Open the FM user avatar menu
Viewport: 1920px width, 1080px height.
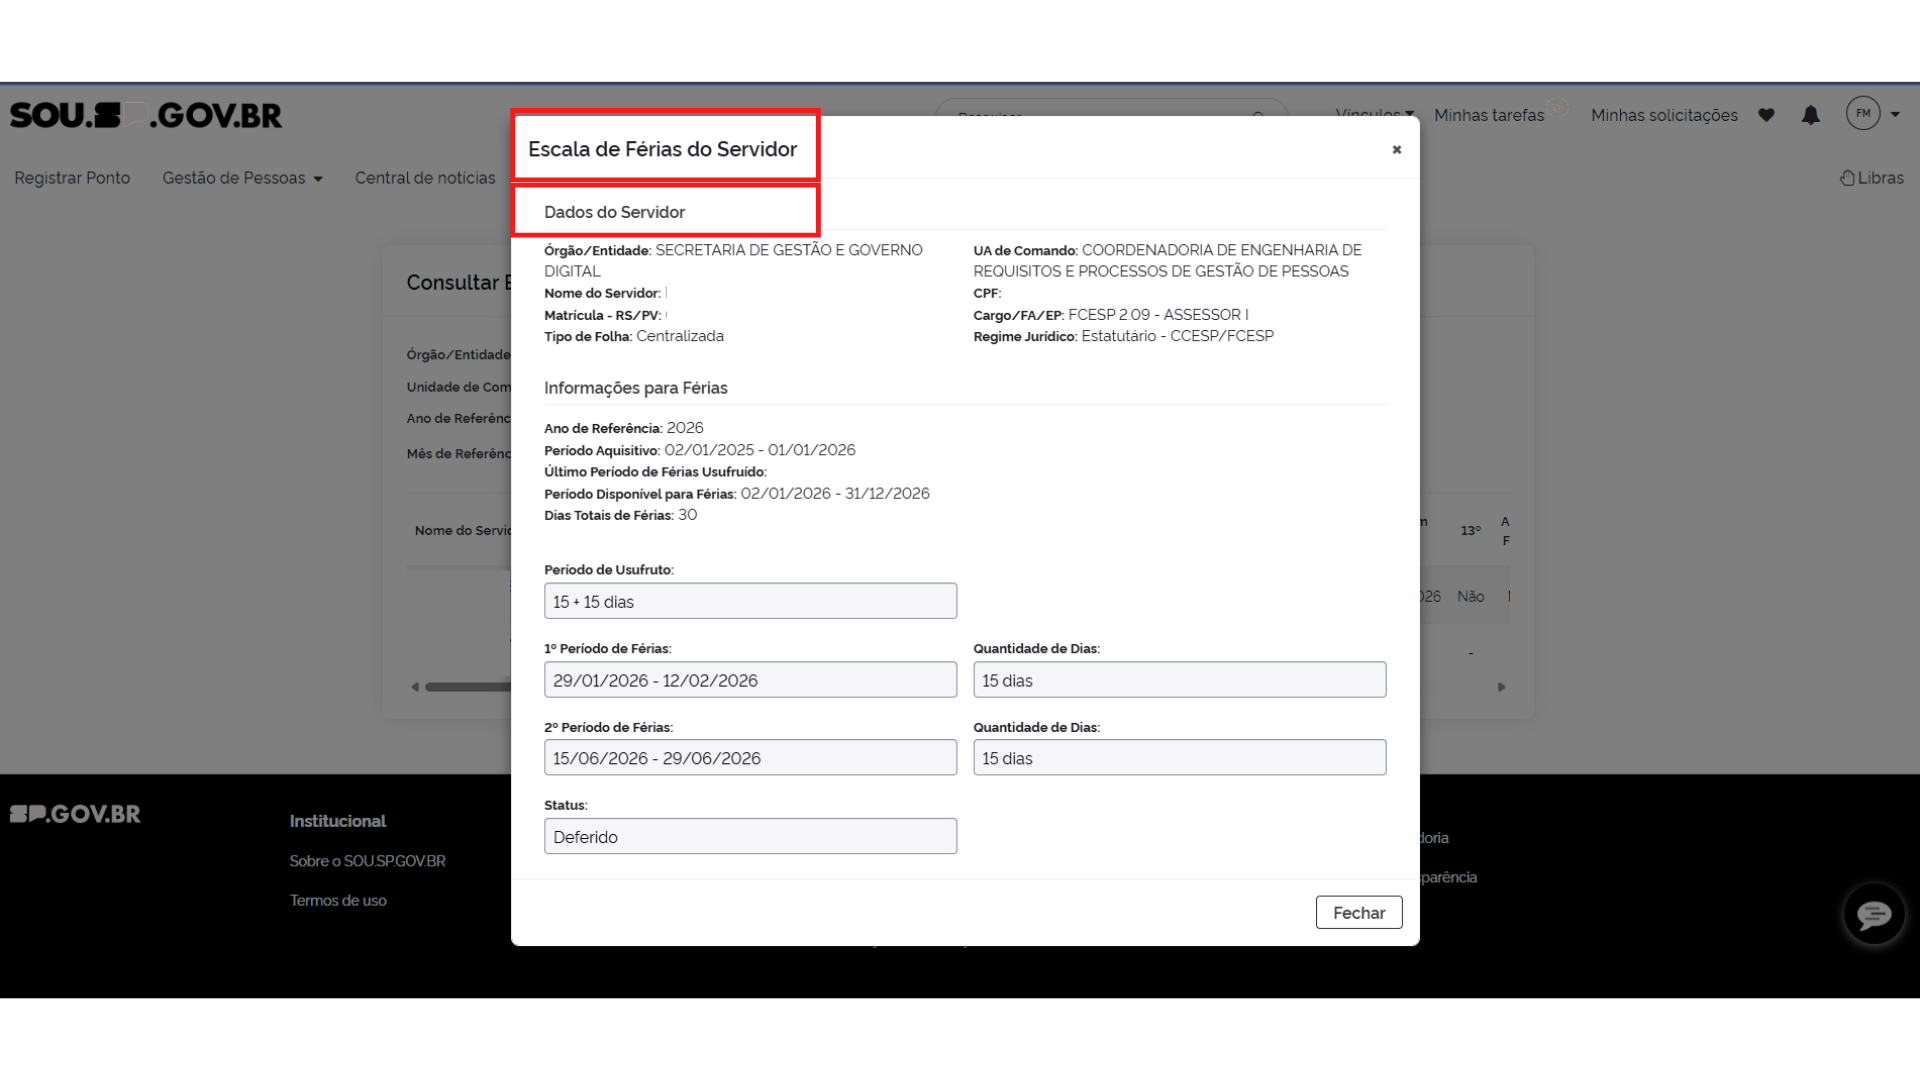(x=1862, y=114)
